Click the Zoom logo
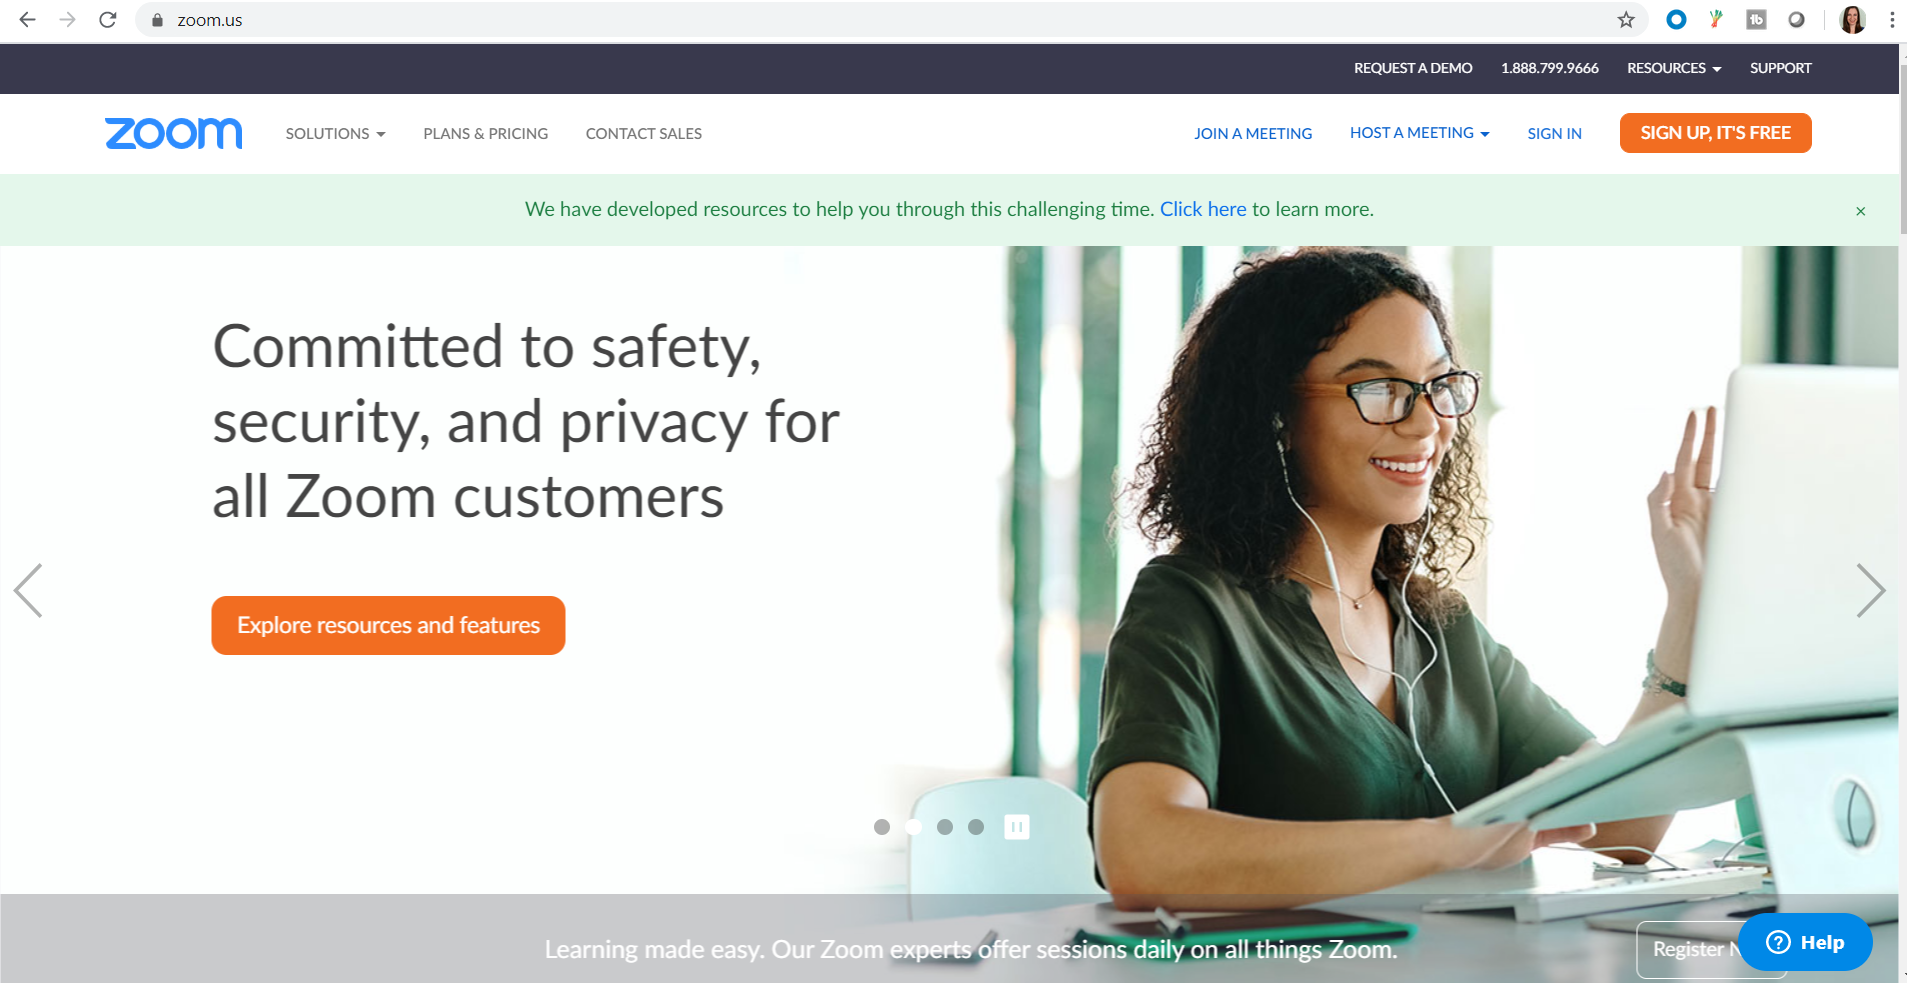Image resolution: width=1907 pixels, height=983 pixels. [173, 133]
